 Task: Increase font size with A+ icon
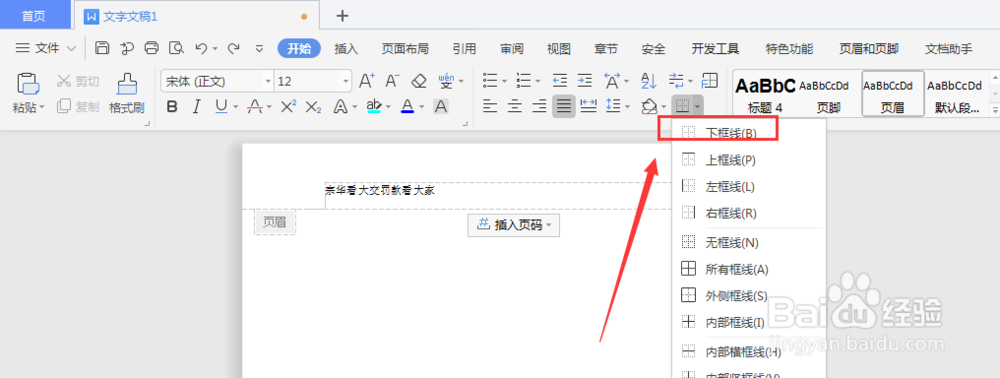click(367, 81)
